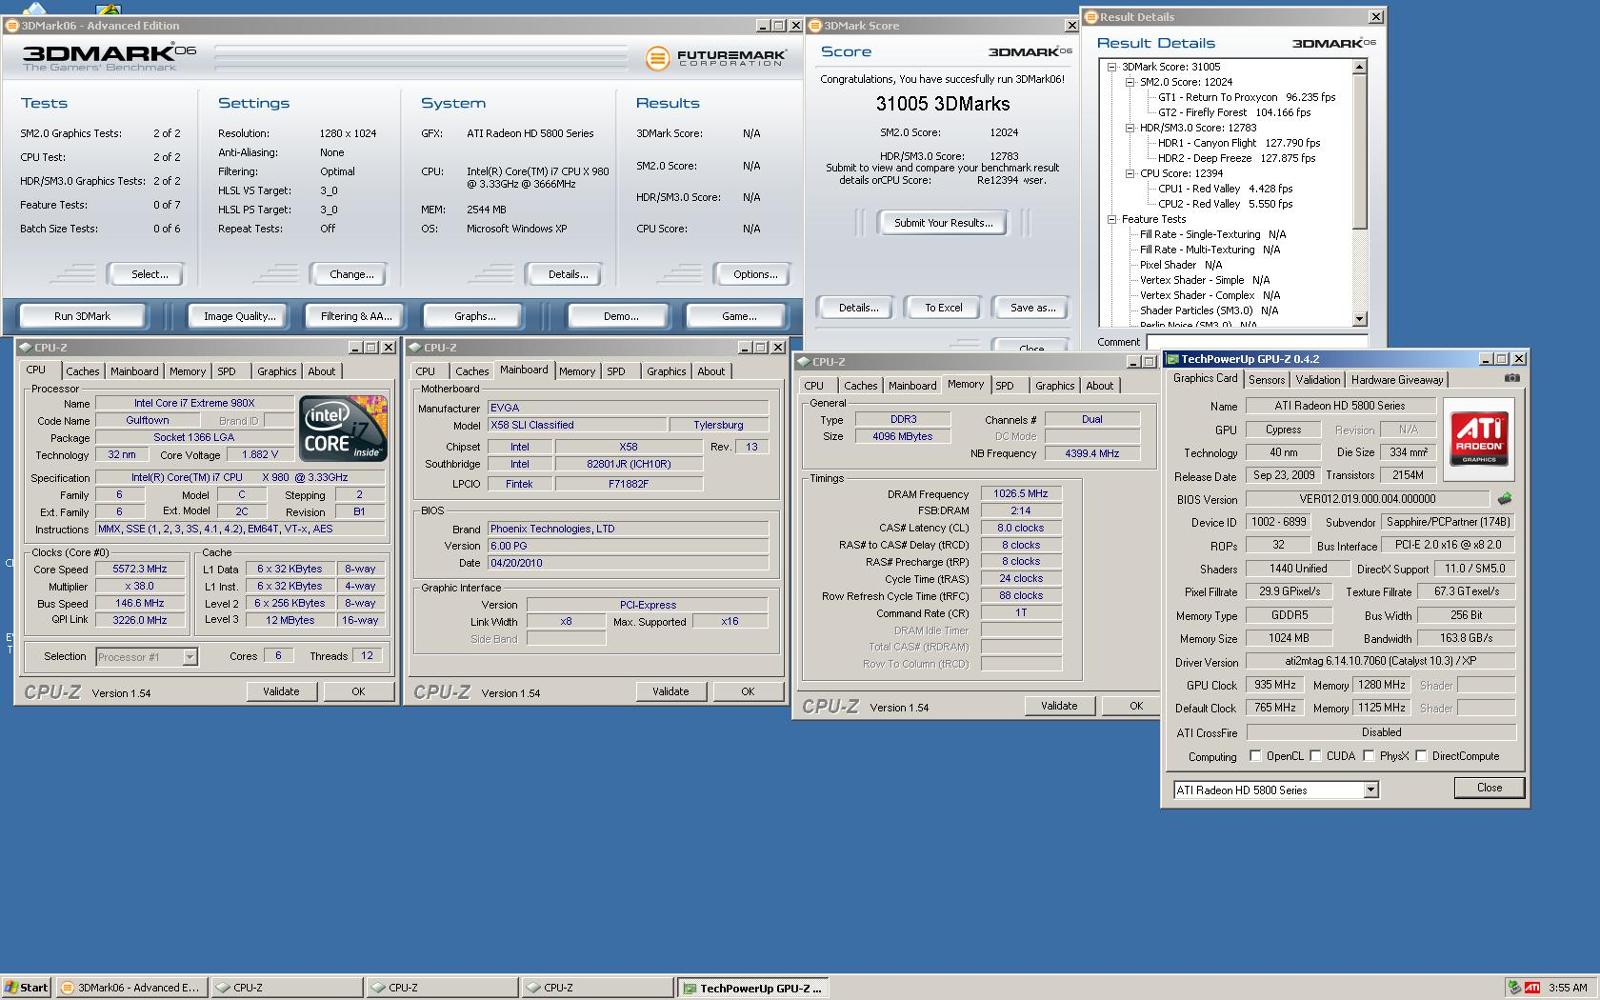Switch to the Sensors tab in GPU-Z
Screen dimensions: 1600x1000
coord(1266,380)
